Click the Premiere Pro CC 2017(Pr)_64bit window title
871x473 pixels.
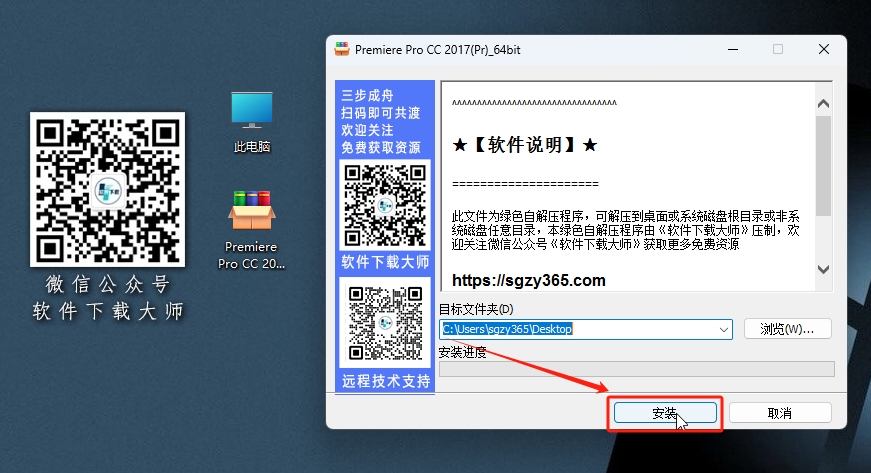pyautogui.click(x=438, y=50)
